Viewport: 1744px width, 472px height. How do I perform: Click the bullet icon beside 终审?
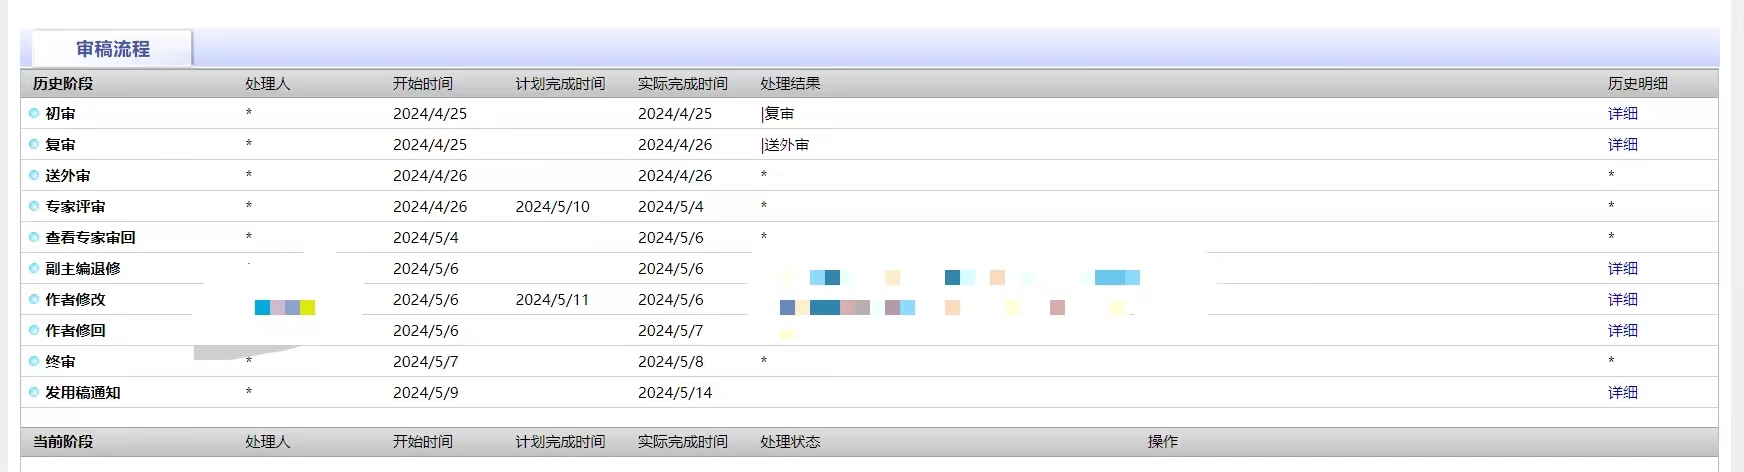[x=34, y=362]
